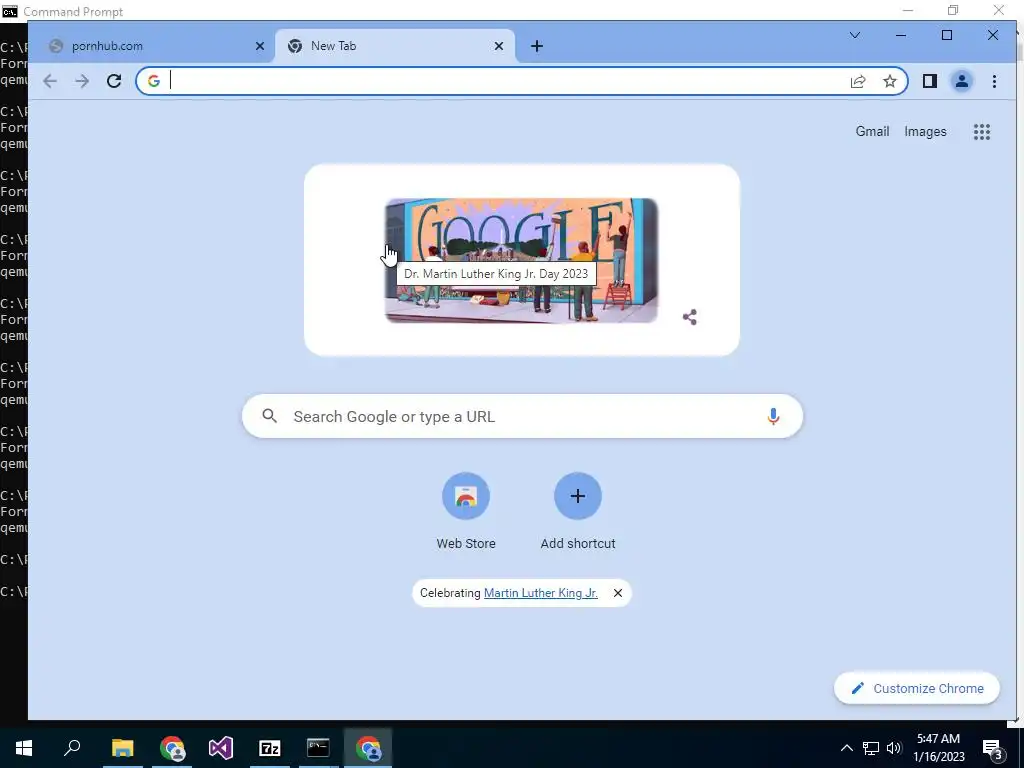Show hidden system tray icons
This screenshot has height=768, width=1024.
846,748
